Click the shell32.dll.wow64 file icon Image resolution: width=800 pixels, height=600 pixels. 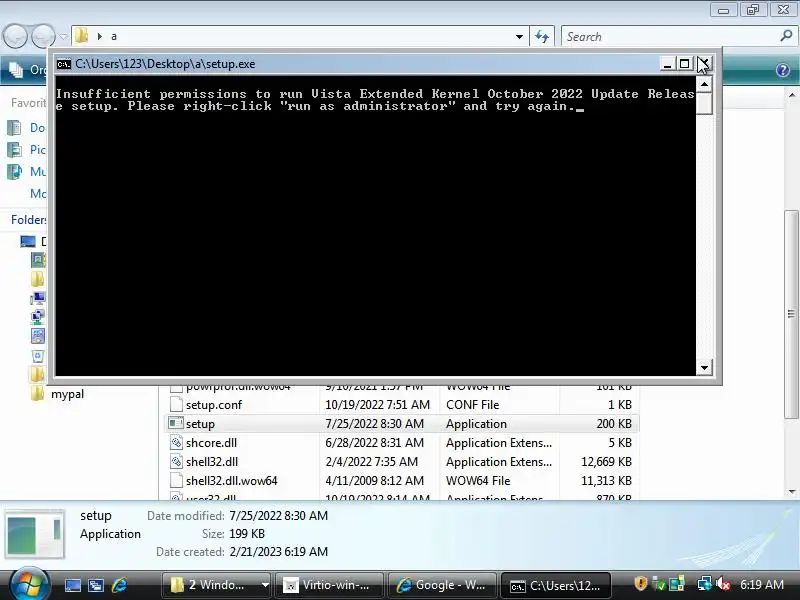pyautogui.click(x=176, y=481)
